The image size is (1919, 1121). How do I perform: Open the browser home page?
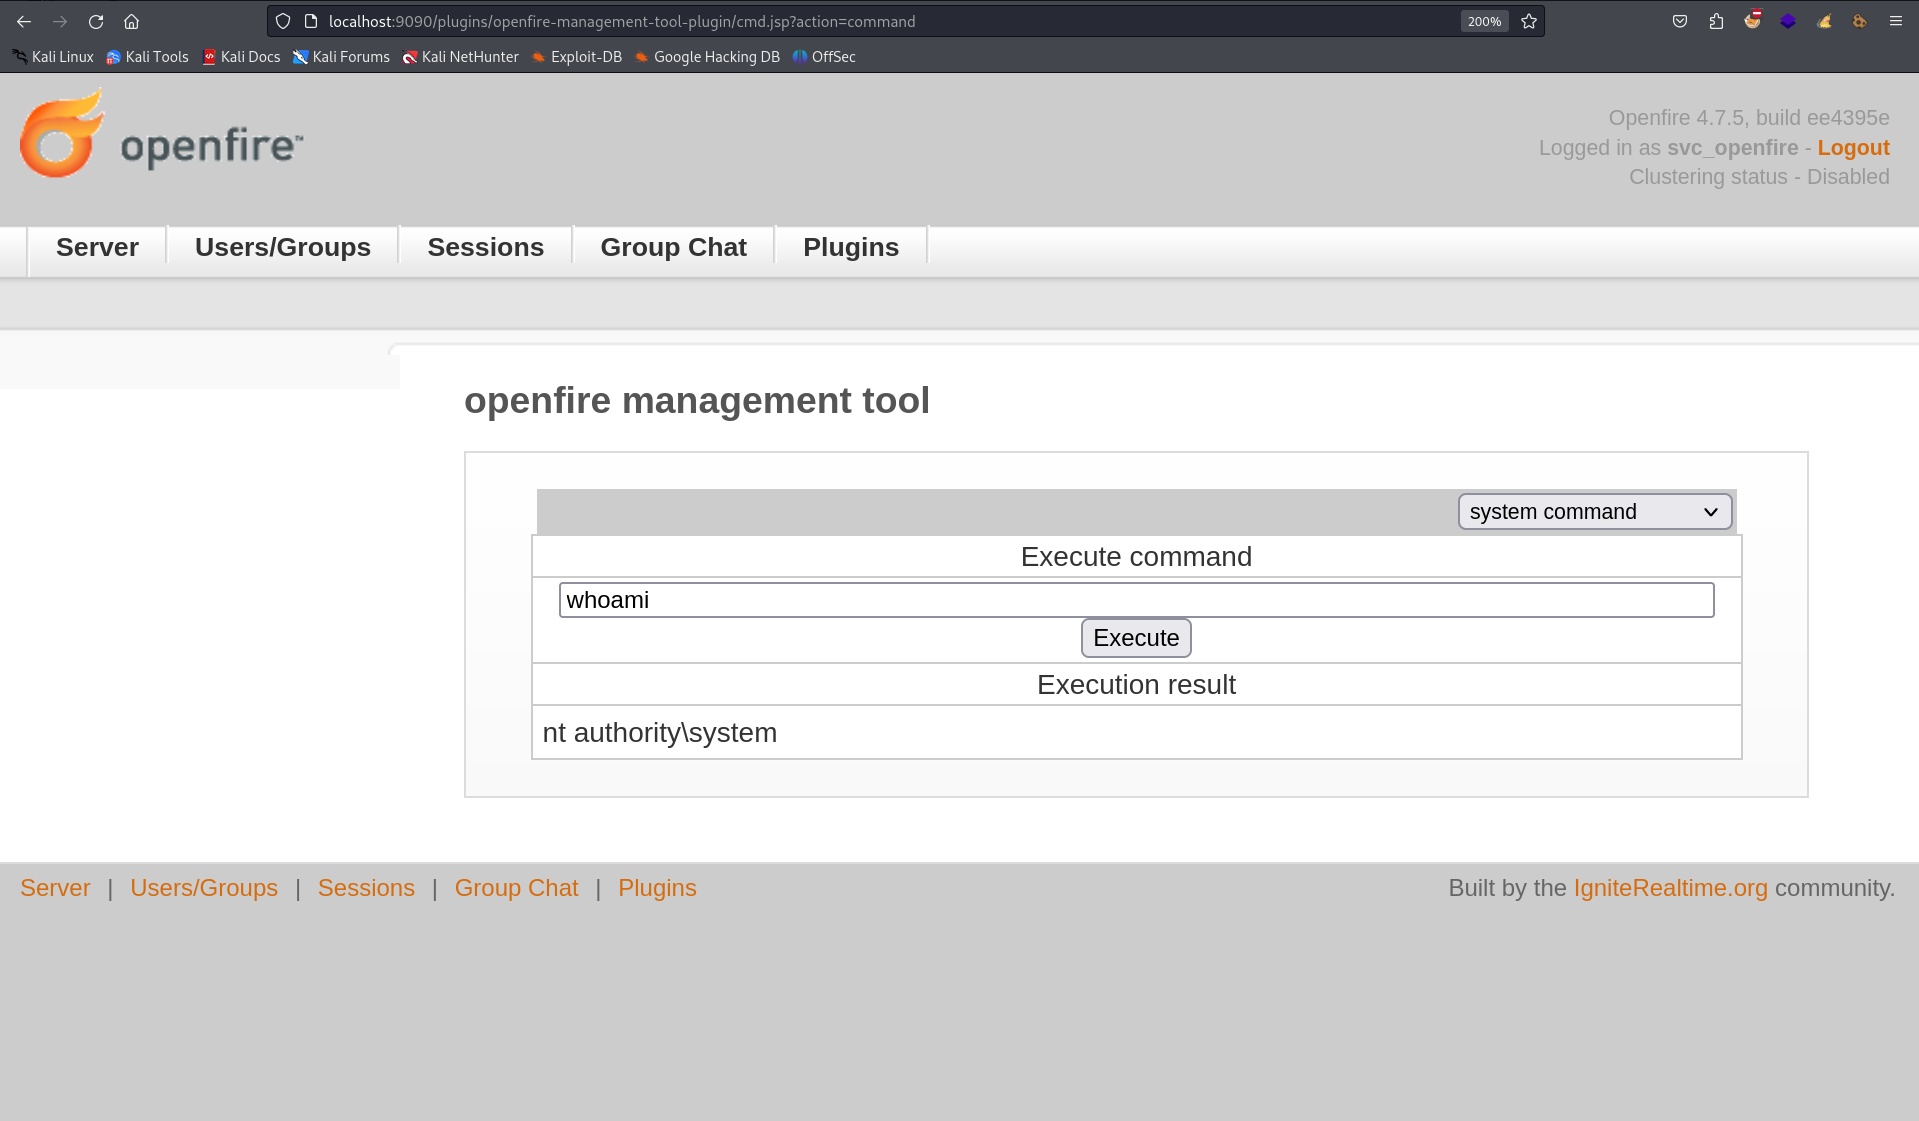pos(131,21)
